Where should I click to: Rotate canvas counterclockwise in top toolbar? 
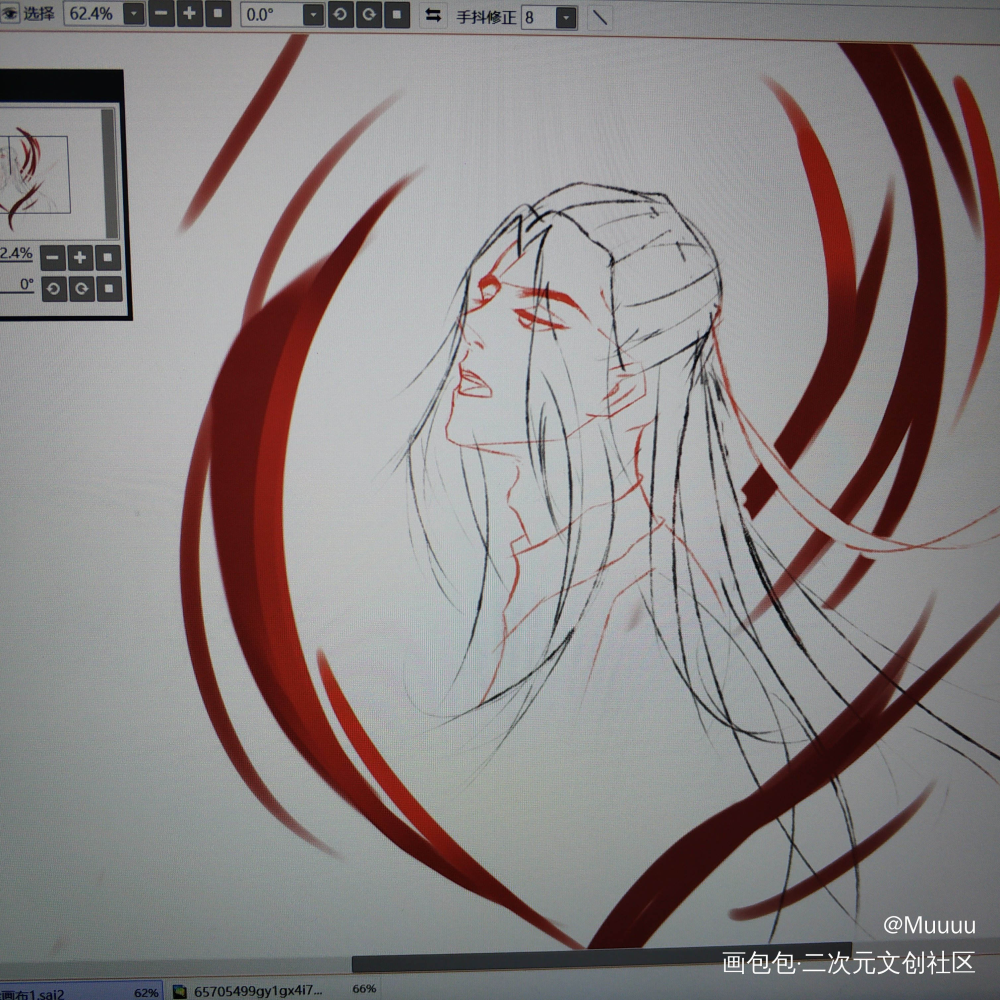341,15
